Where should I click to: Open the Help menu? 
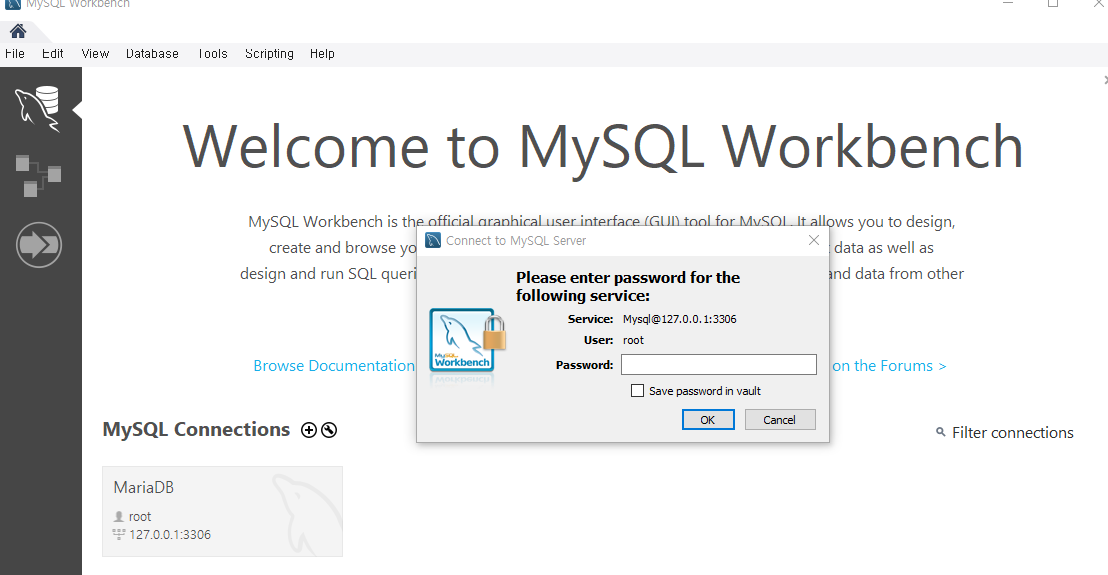pyautogui.click(x=322, y=54)
